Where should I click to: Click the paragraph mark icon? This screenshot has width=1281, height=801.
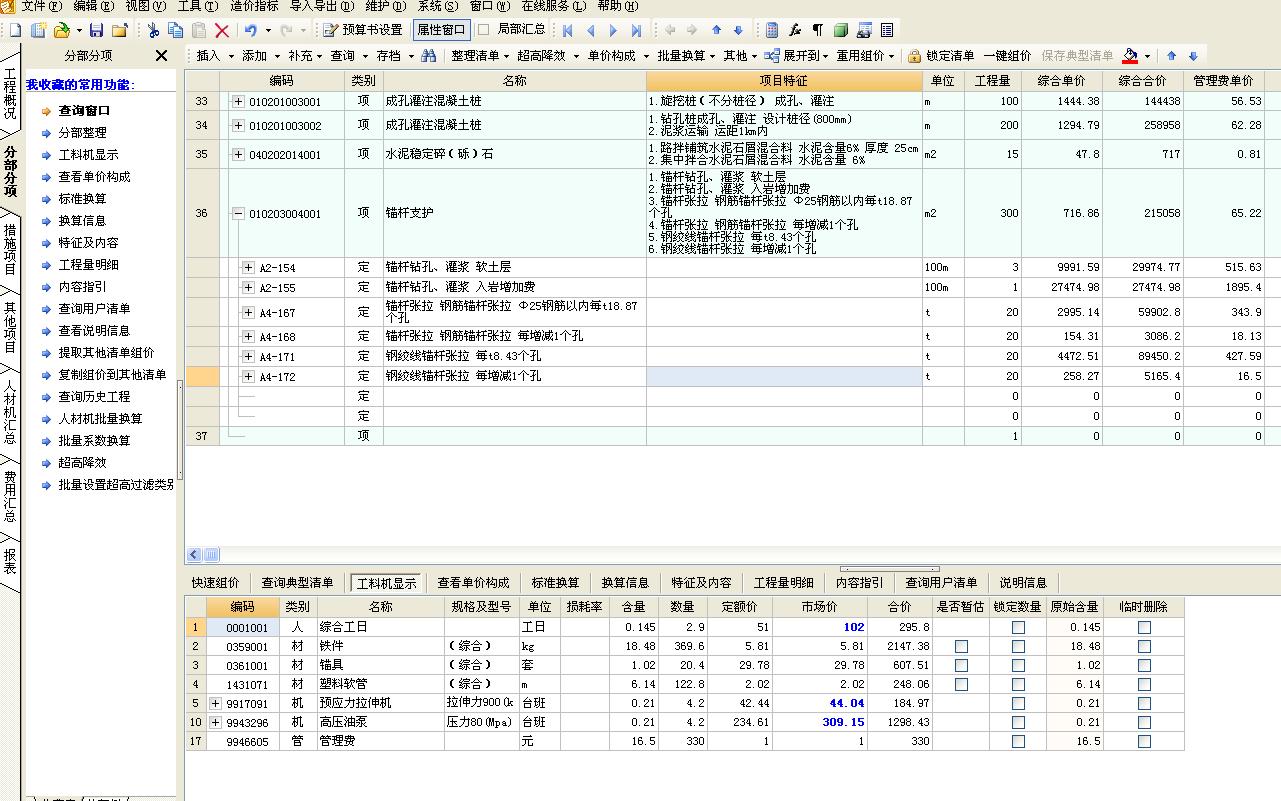coord(818,30)
